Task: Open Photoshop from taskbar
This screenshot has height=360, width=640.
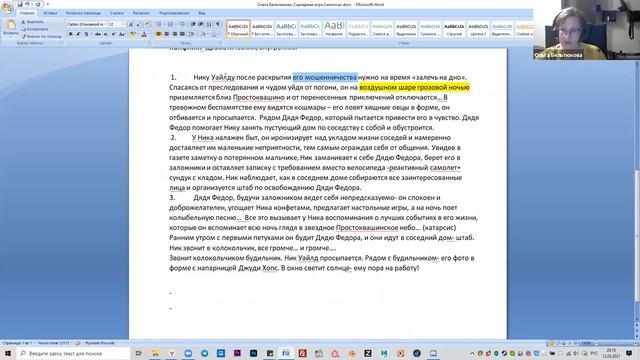Action: click(253, 353)
